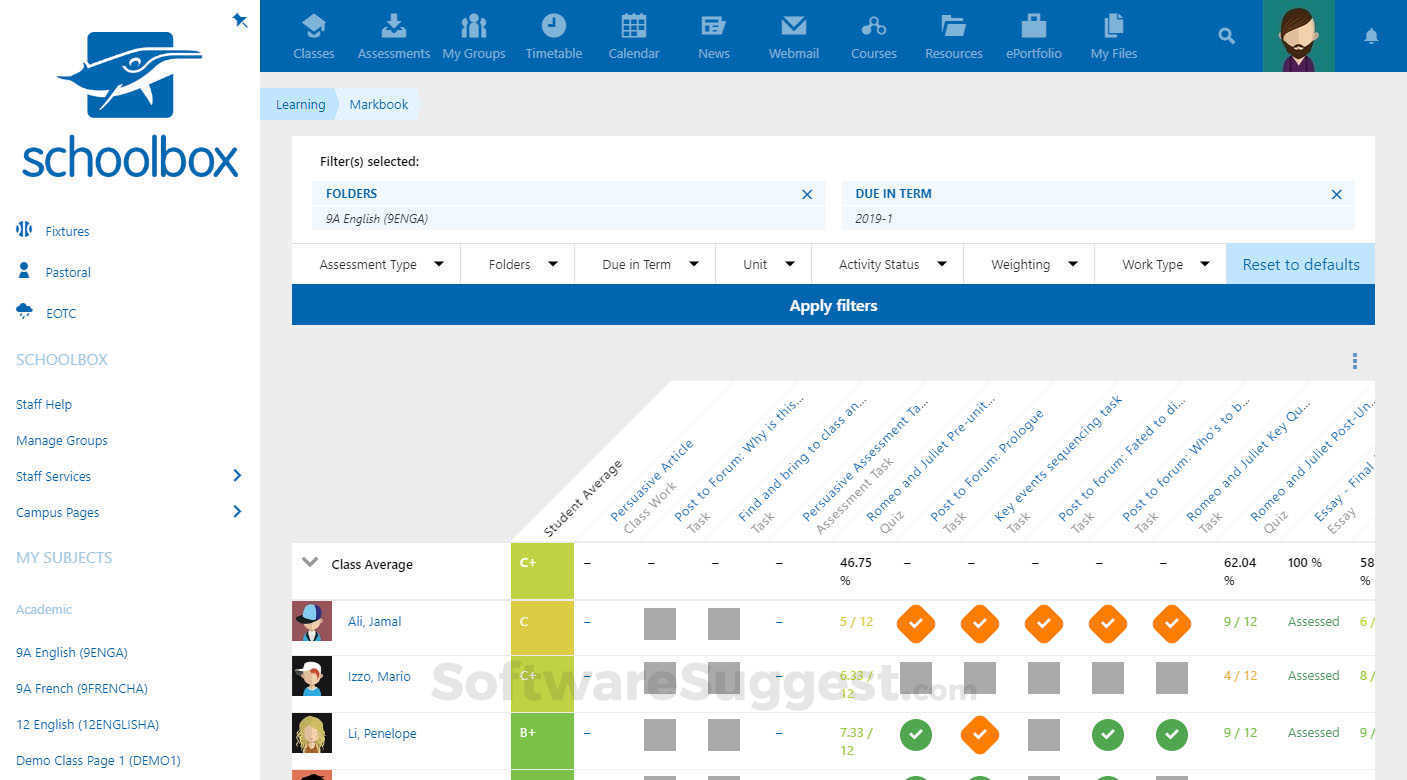Toggle Li Penelope's green completed status marker
This screenshot has width=1407, height=780.
click(916, 734)
